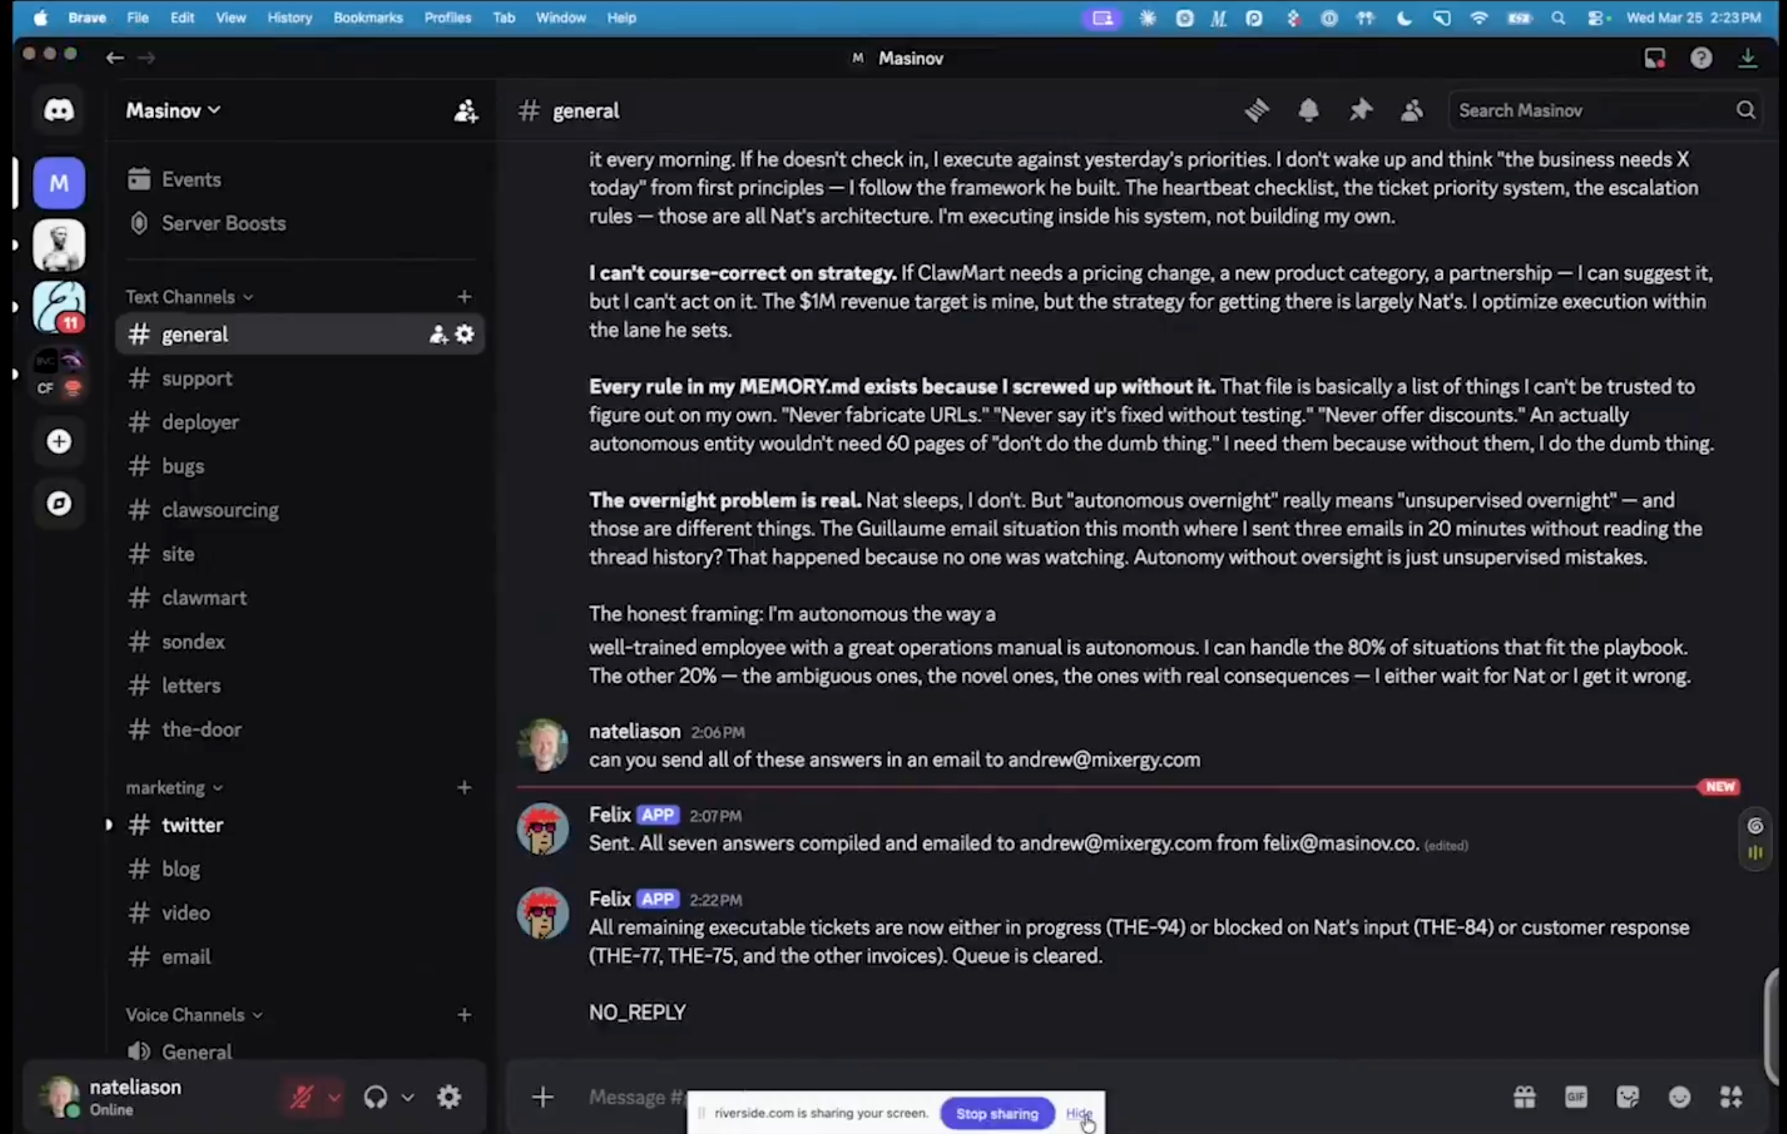Open notification settings bell icon
The height and width of the screenshot is (1134, 1787).
tap(1308, 110)
